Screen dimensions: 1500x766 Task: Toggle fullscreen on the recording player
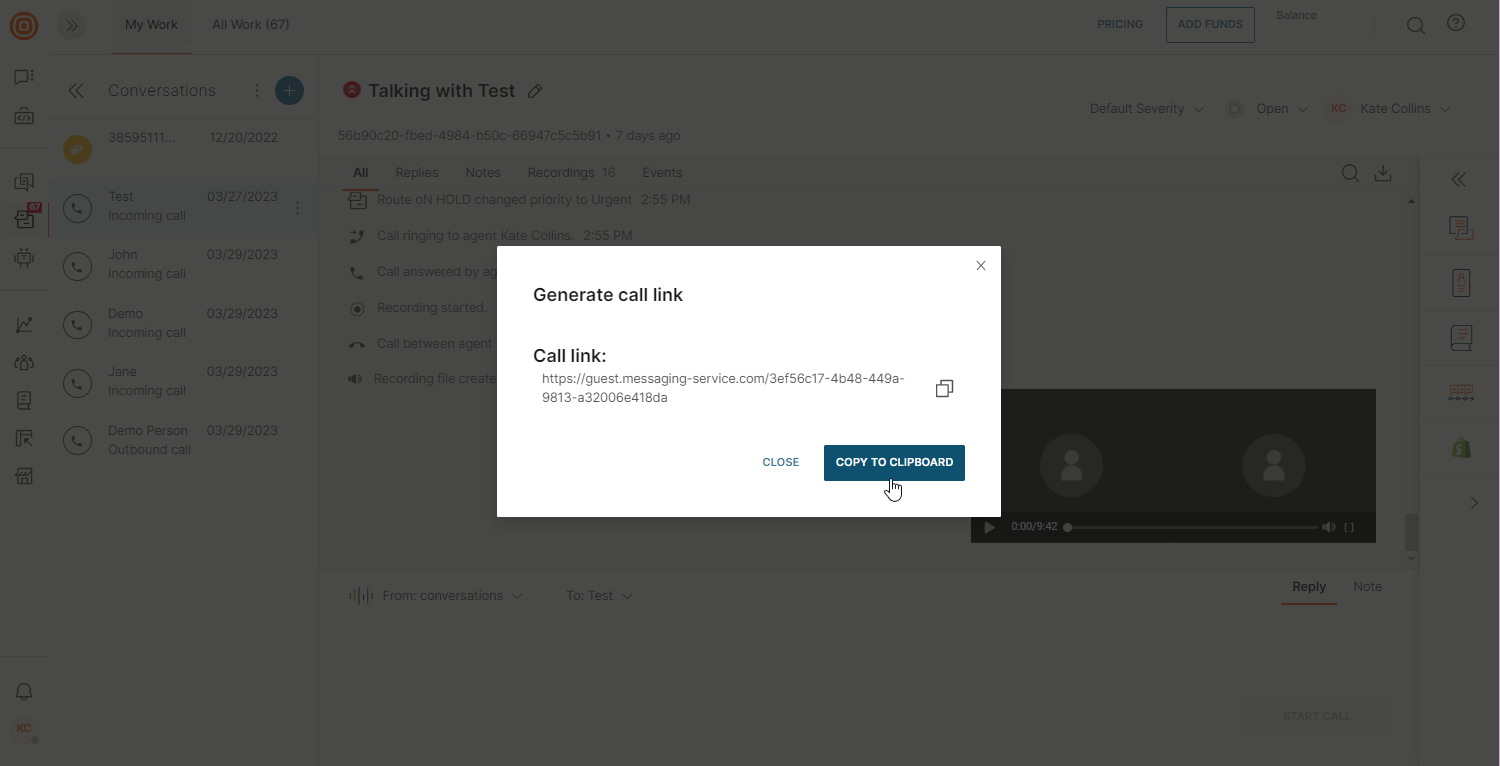(x=1349, y=527)
